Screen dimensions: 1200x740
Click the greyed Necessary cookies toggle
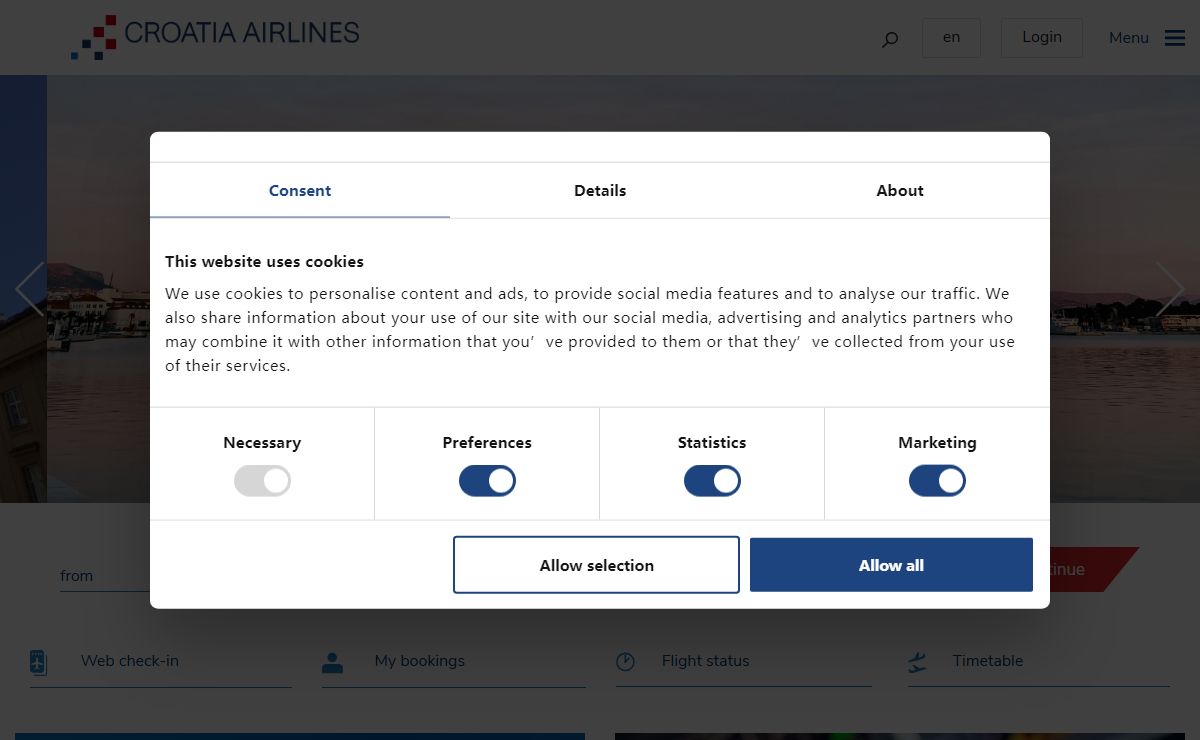pos(262,481)
